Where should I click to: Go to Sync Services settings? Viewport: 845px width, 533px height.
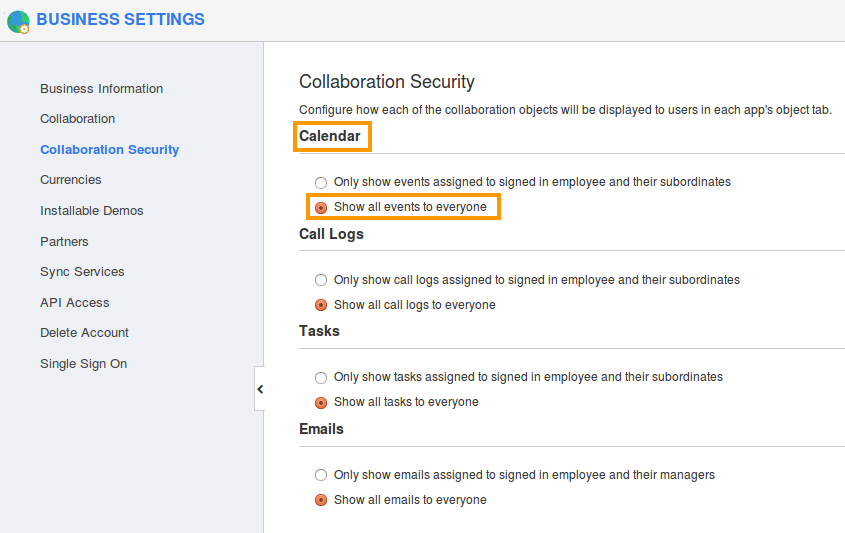point(82,272)
